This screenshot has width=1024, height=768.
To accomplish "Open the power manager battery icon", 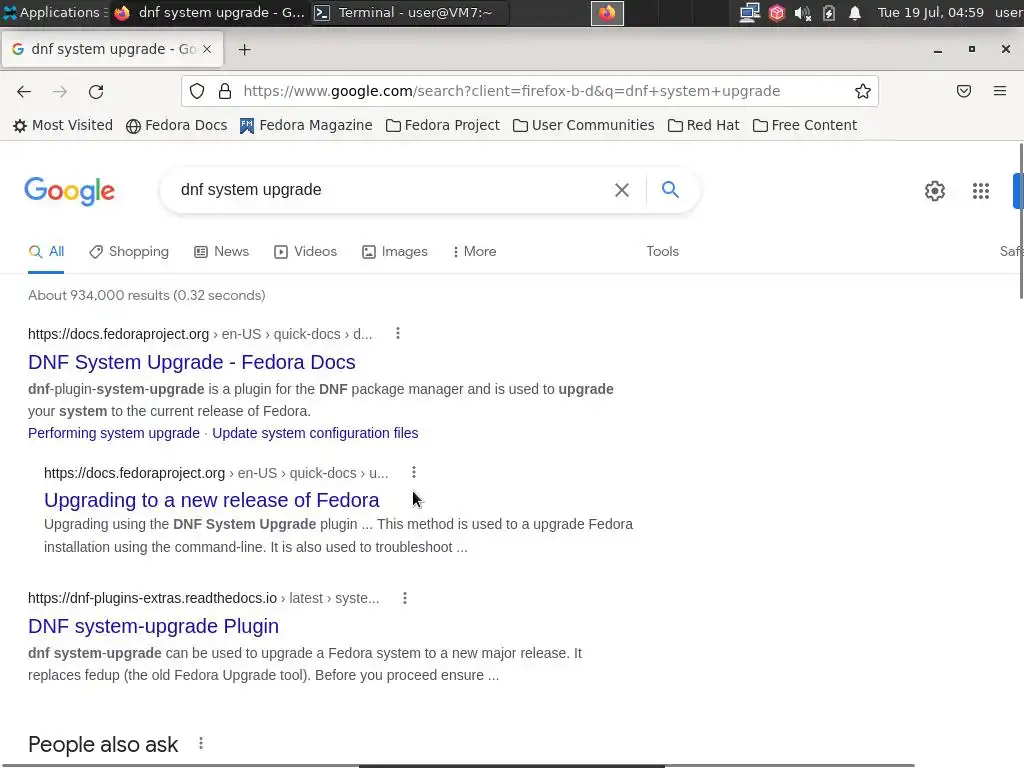I will (829, 13).
